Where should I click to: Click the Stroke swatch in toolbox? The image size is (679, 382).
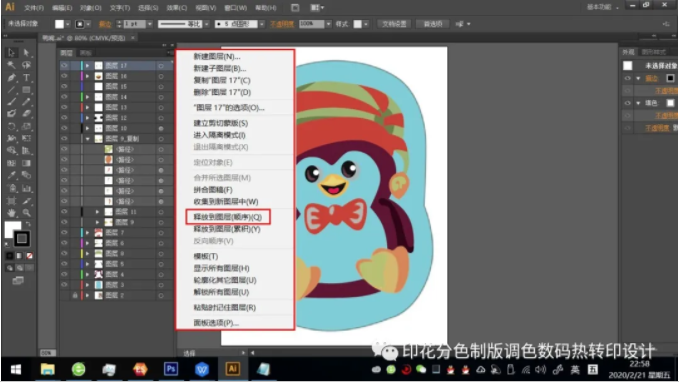22,238
